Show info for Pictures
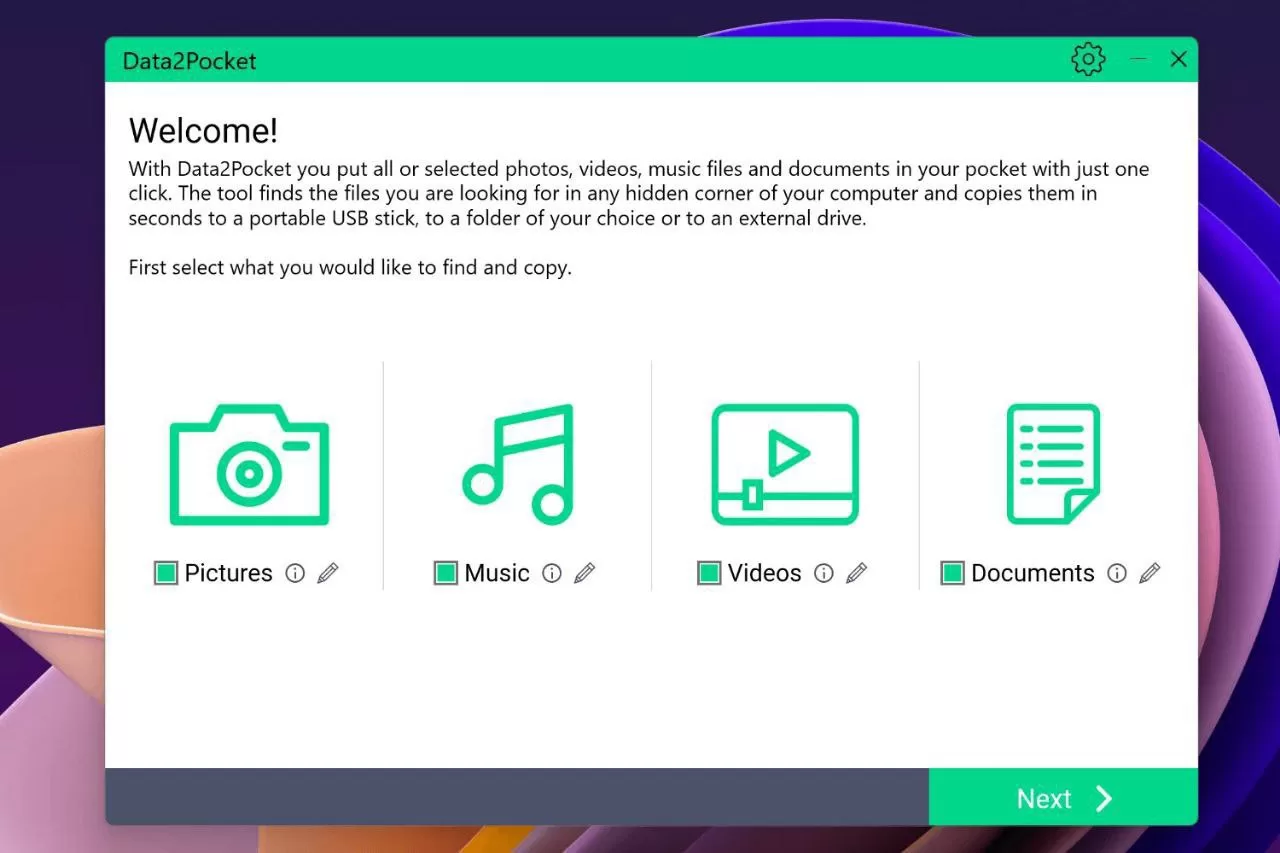 (294, 573)
